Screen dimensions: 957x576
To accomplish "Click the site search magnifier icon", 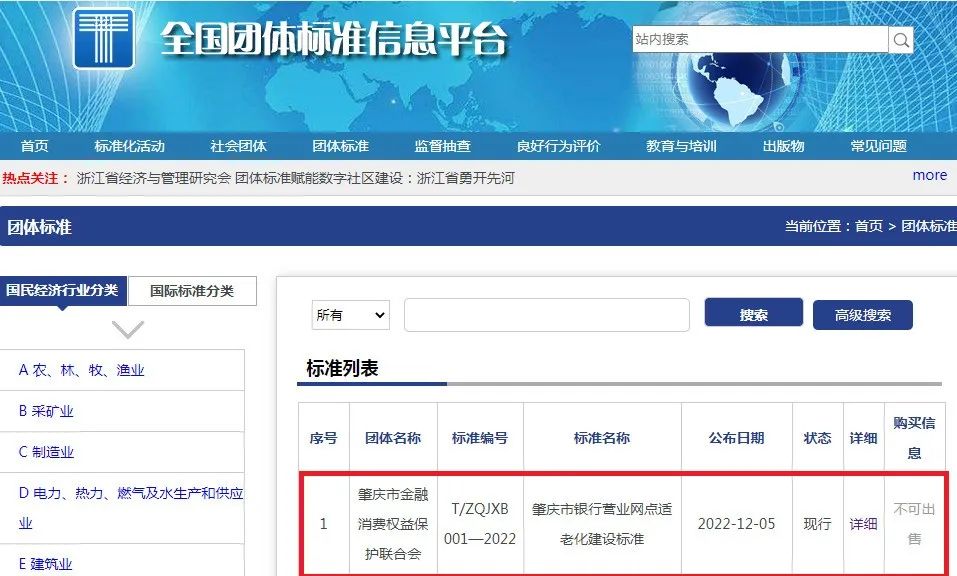I will [901, 40].
